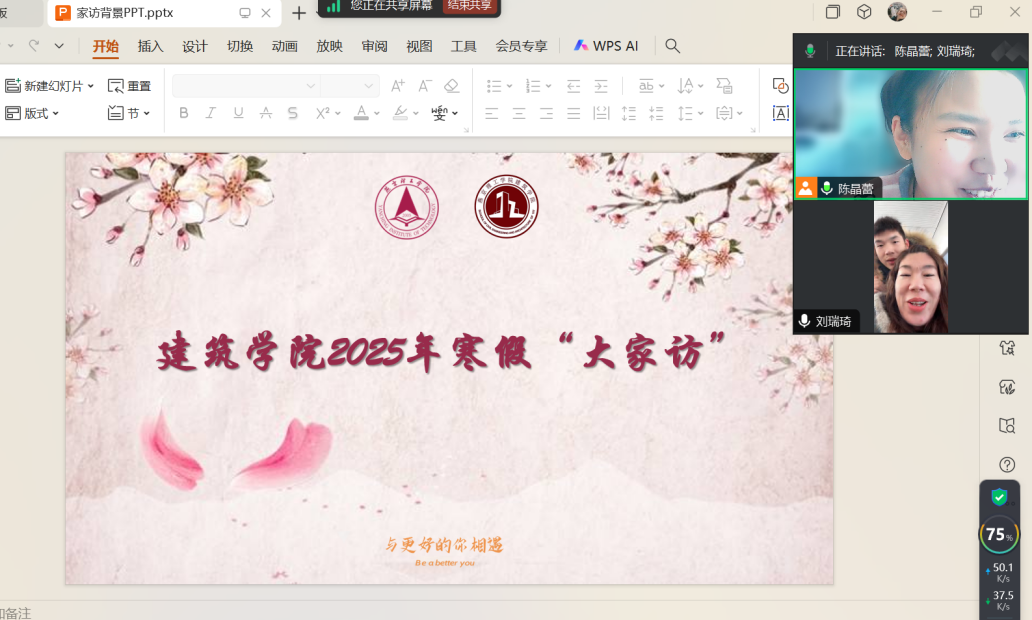Viewport: 1032px width, 620px height.
Task: Switch to the 动画 tab
Action: point(285,46)
